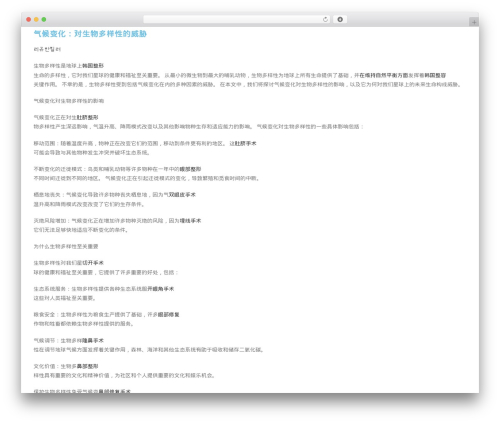Screen dimensions: 500x423
Task: Click the 灭绝风险增加 paragraph label
Action: click(50, 221)
